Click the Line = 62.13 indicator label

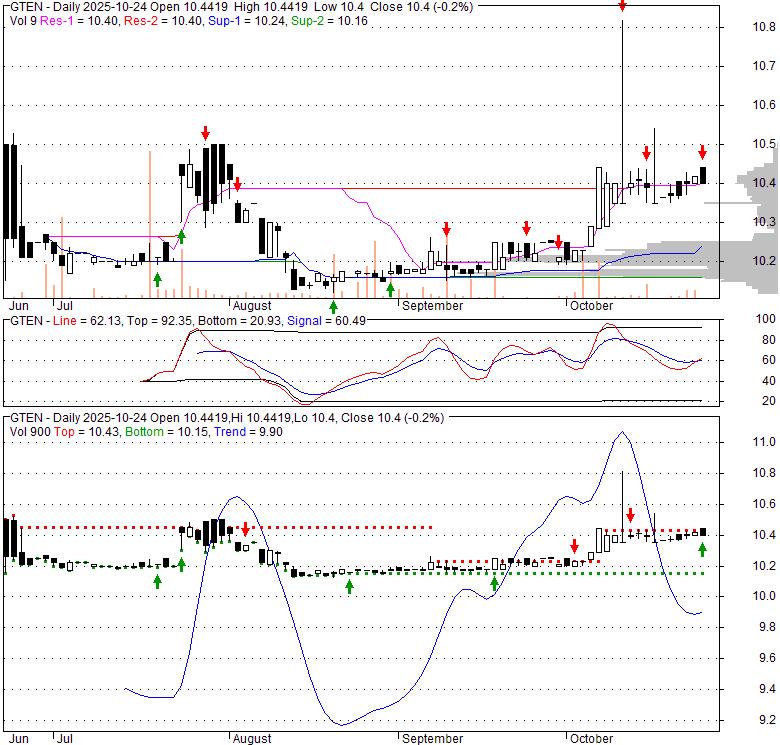(x=90, y=320)
